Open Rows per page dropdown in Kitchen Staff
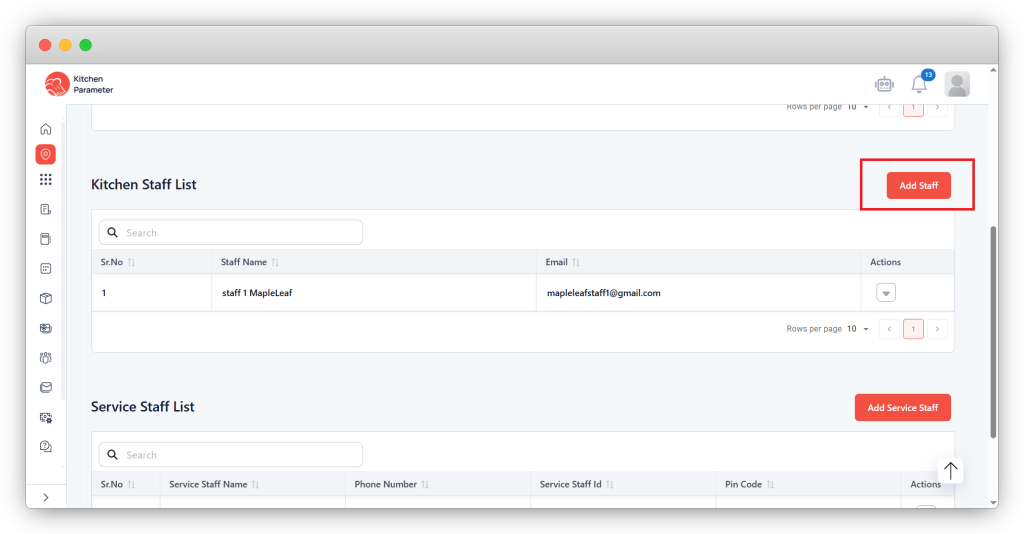This screenshot has height=534, width=1024. [x=856, y=329]
